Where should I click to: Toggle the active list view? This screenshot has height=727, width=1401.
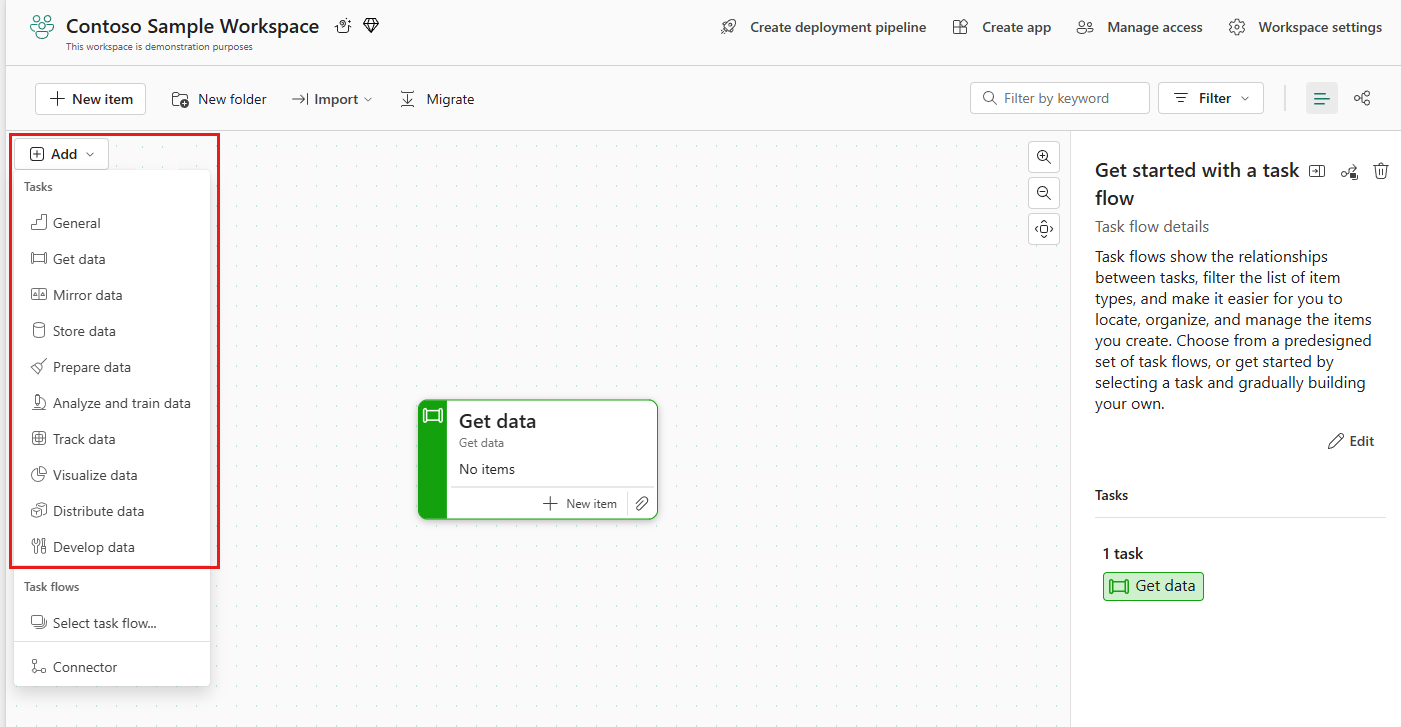[1321, 98]
